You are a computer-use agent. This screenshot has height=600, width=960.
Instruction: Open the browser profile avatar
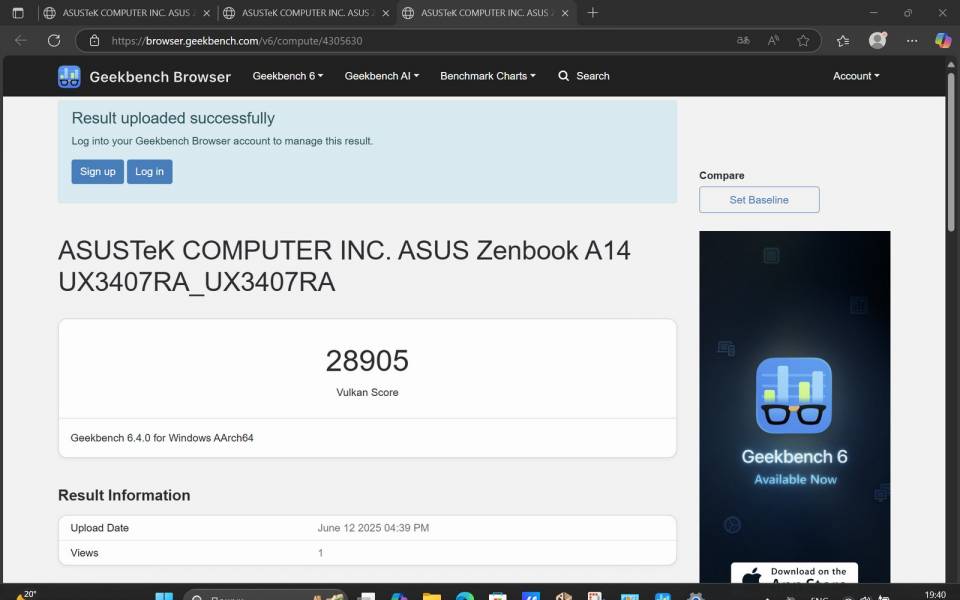878,40
